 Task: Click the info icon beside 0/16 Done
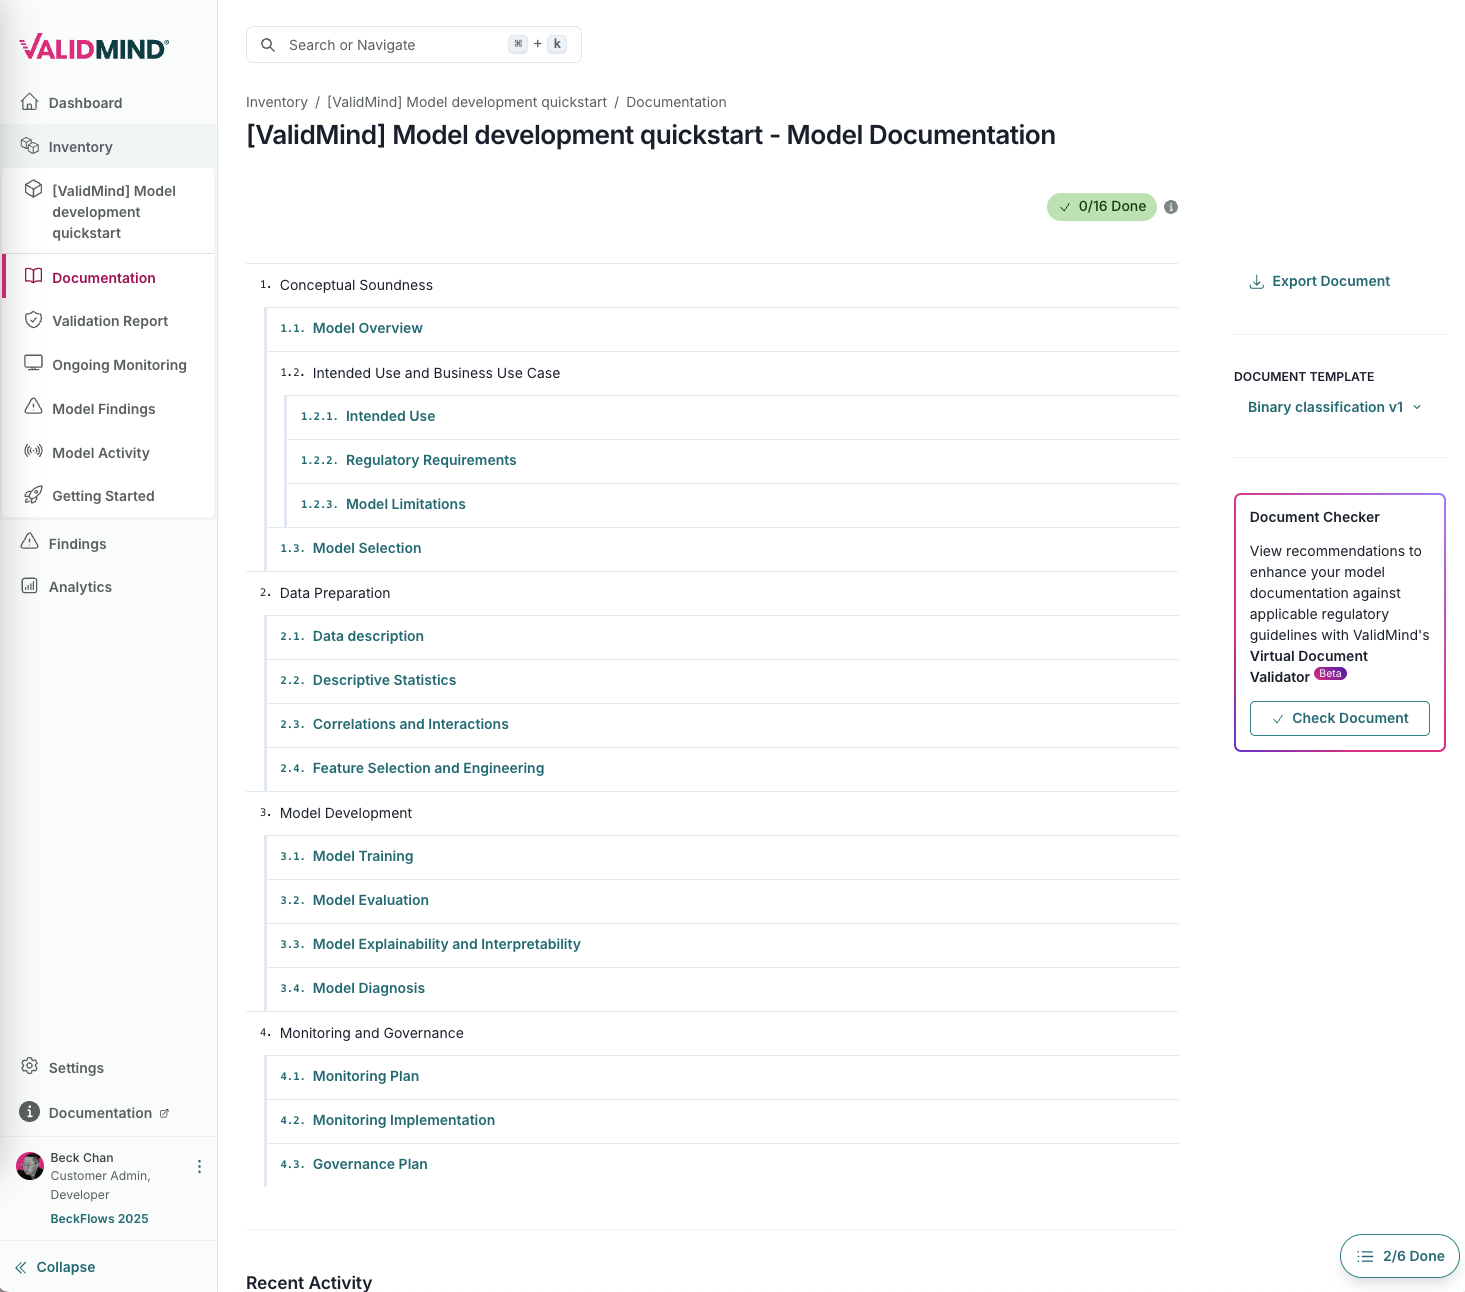coord(1171,207)
